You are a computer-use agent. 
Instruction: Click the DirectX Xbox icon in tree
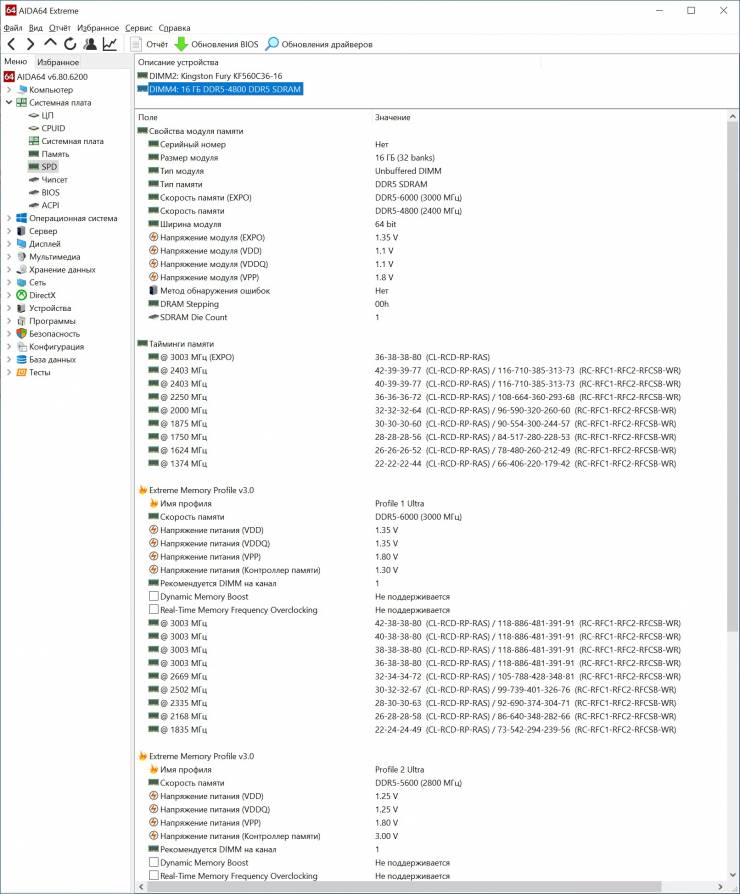pos(22,295)
